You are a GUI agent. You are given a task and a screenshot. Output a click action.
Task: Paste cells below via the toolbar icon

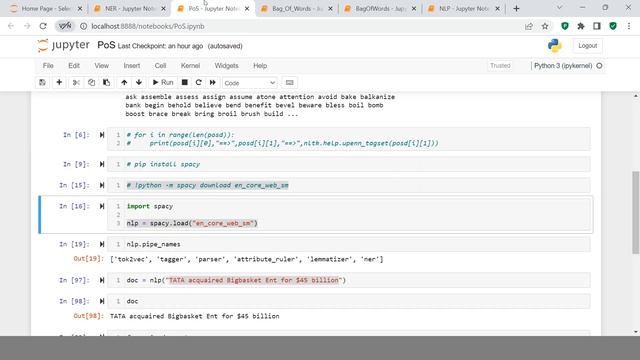[x=106, y=82]
